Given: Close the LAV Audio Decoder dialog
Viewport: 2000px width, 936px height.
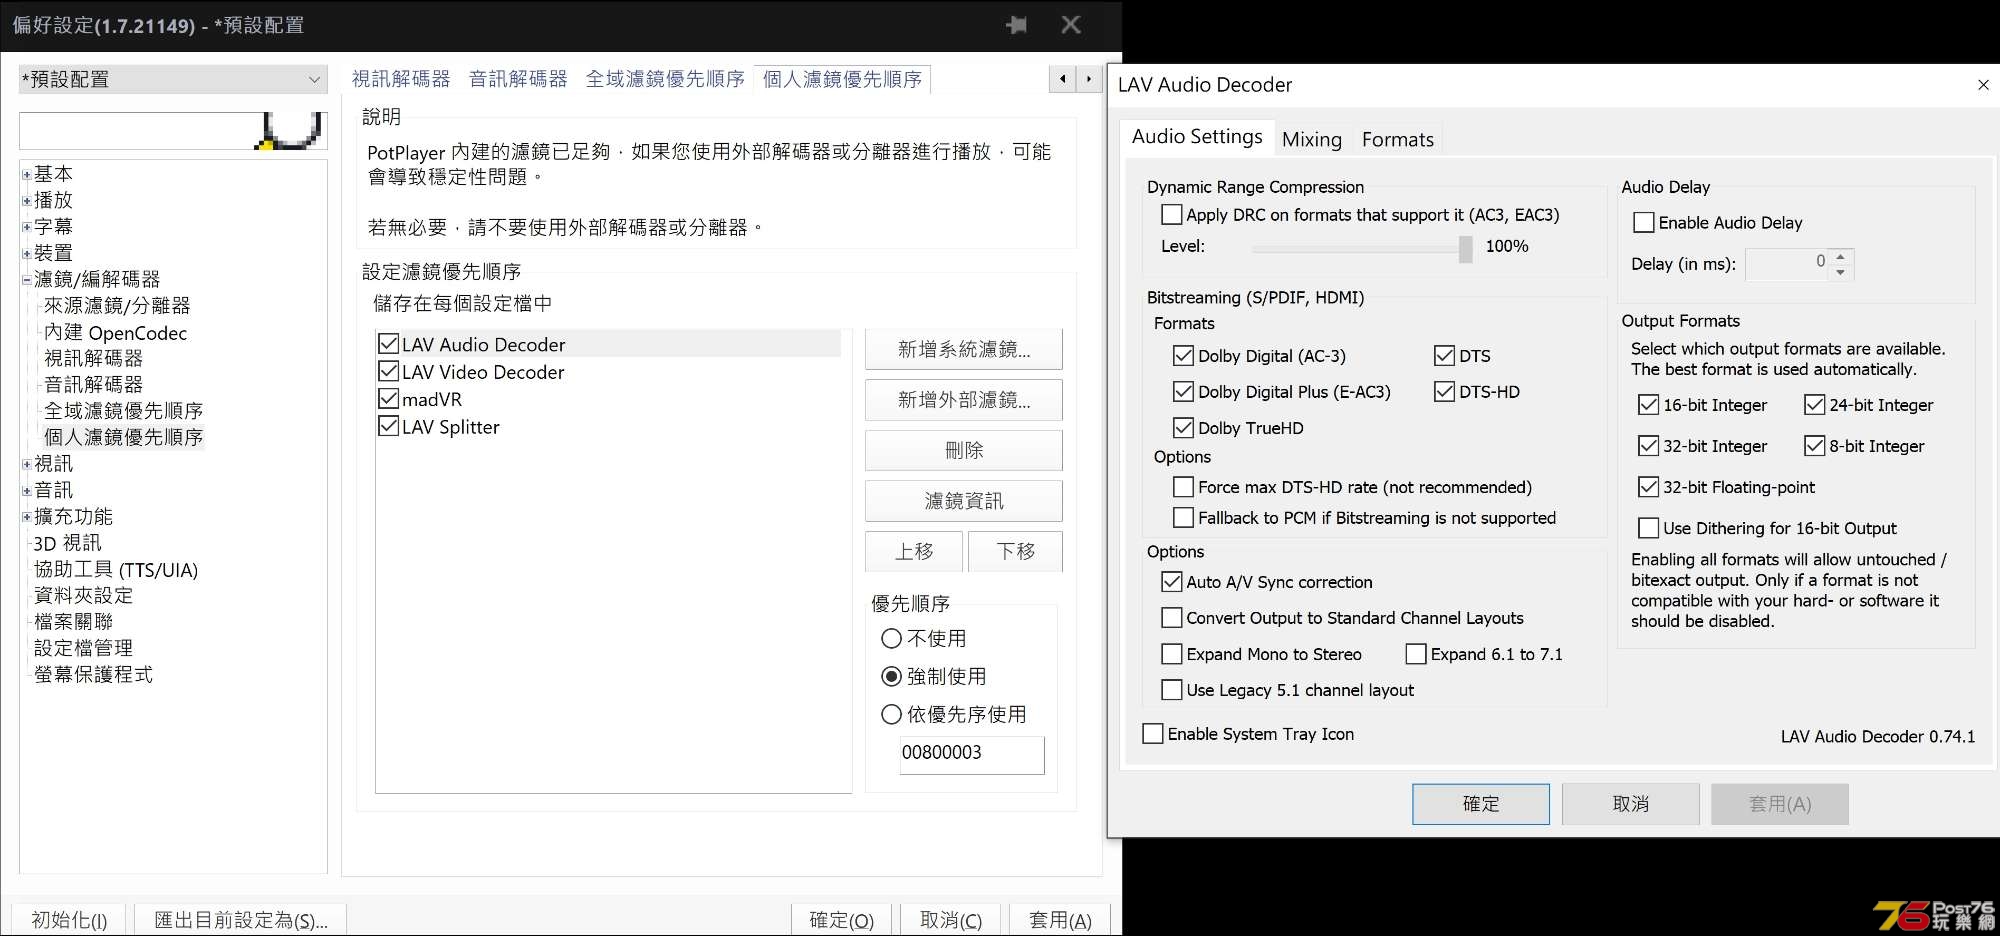Looking at the screenshot, I should [x=1983, y=85].
